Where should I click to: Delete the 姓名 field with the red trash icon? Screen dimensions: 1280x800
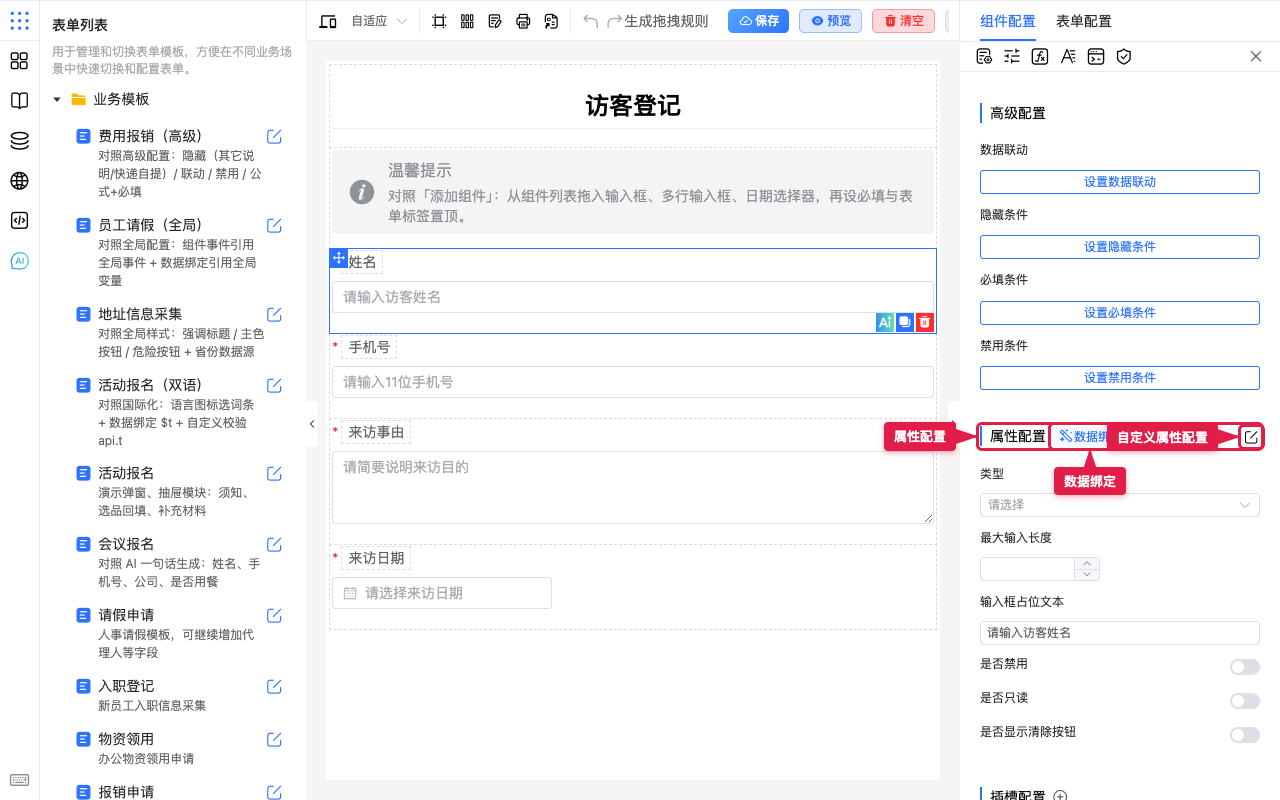coord(925,322)
